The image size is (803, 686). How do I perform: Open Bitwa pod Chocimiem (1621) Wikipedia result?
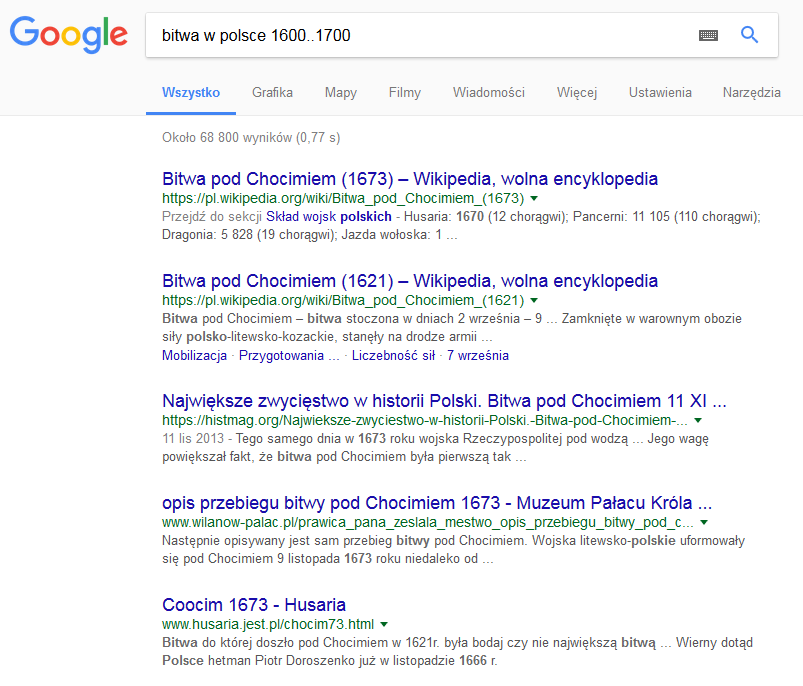[410, 281]
